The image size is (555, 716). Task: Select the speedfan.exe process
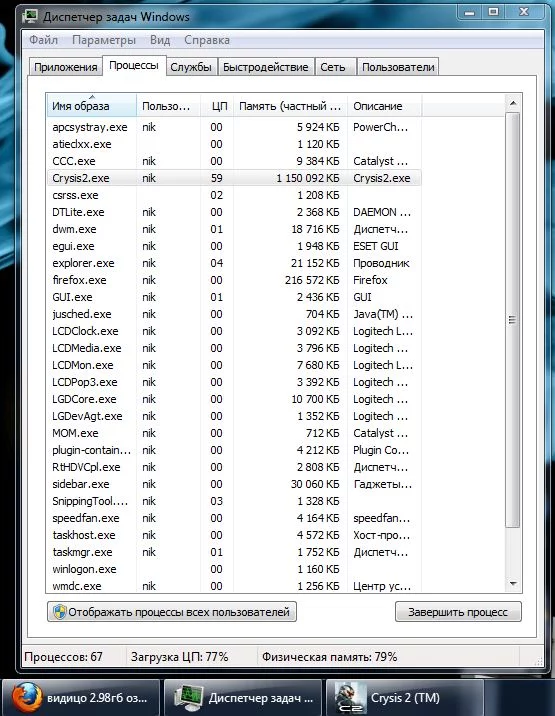coord(234,518)
